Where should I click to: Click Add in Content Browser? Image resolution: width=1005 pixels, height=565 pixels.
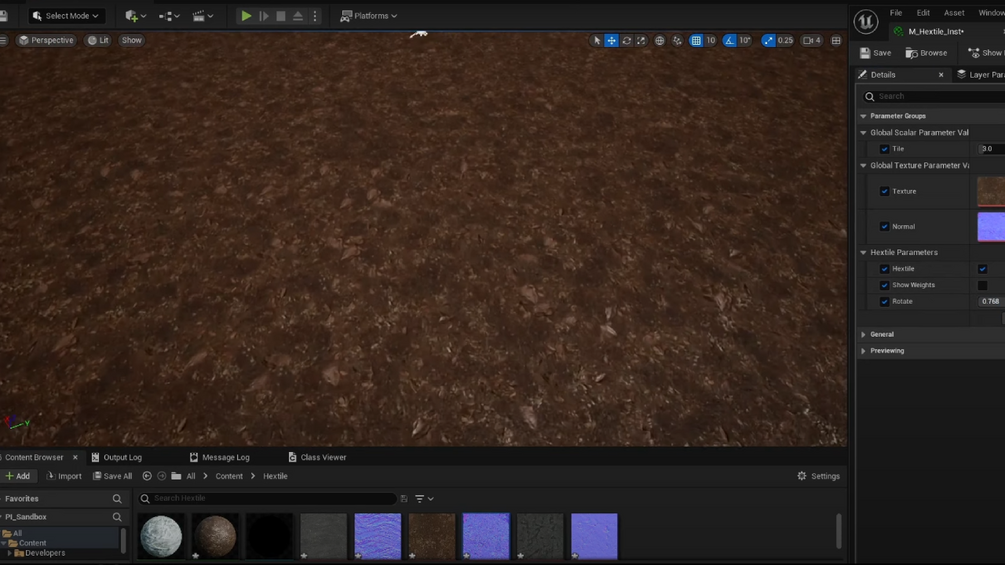[x=18, y=477]
